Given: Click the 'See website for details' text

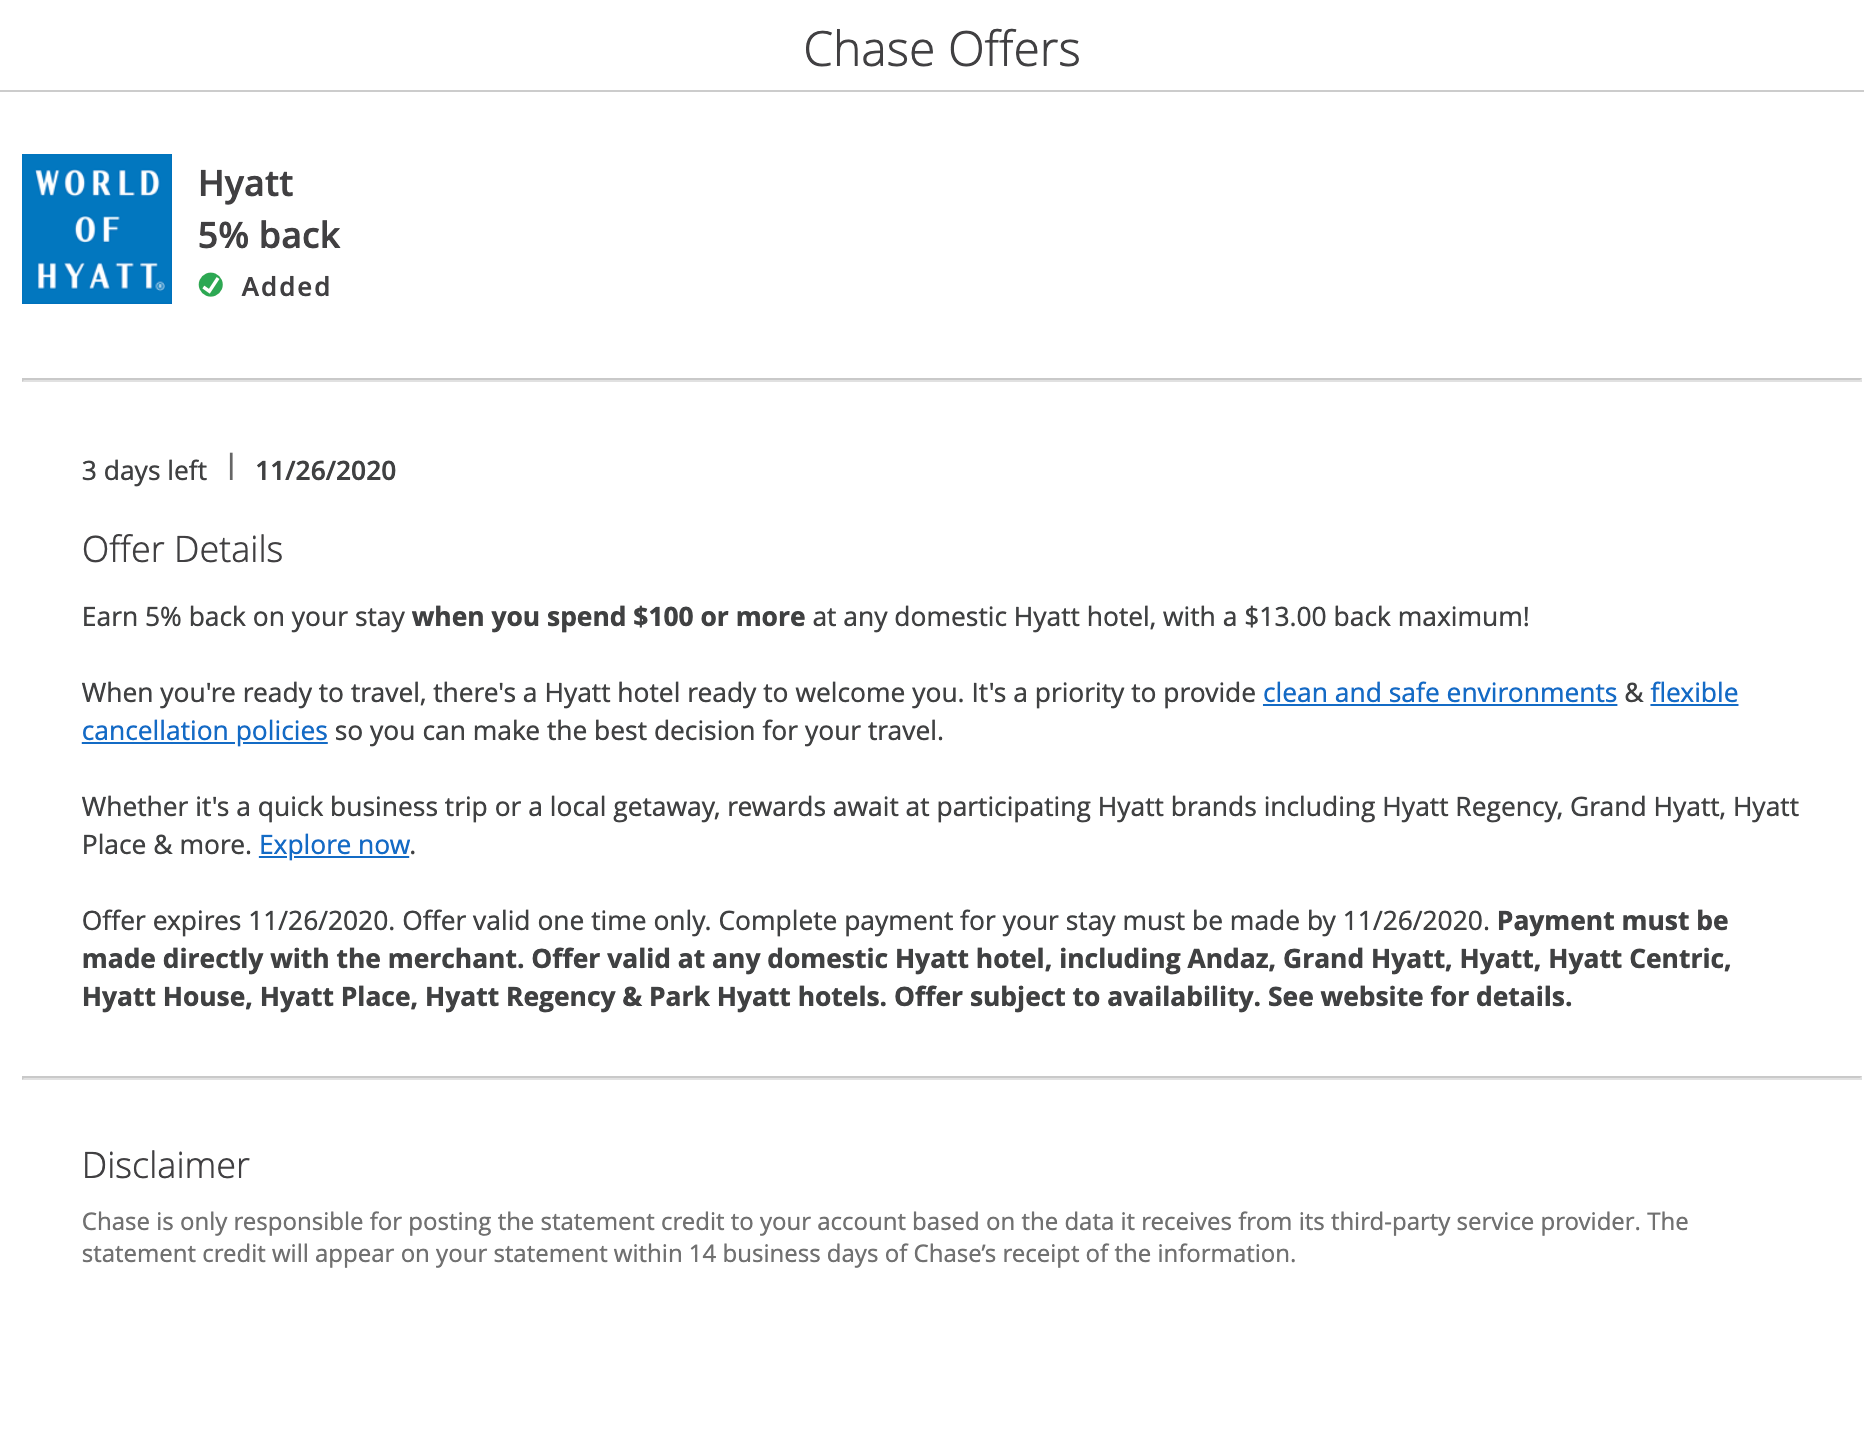Looking at the screenshot, I should click(1419, 997).
